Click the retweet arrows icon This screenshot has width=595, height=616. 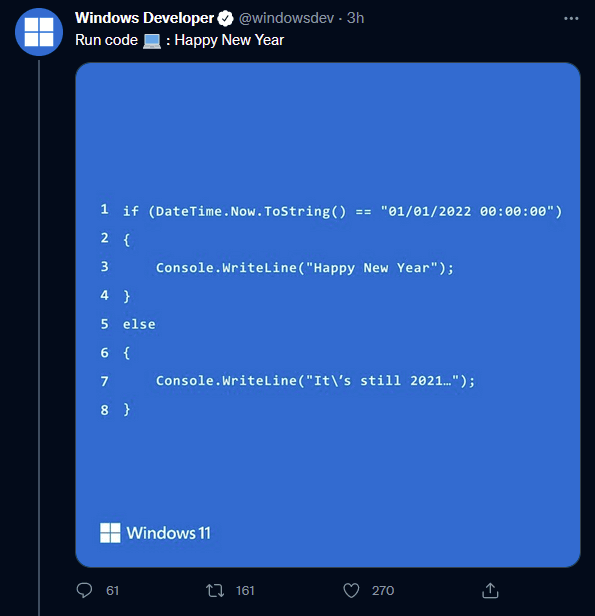coord(215,590)
